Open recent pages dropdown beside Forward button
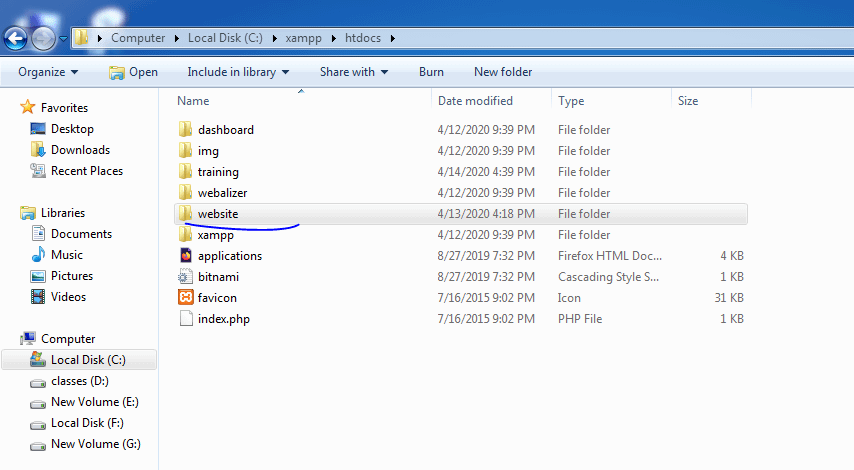This screenshot has width=854, height=470. coord(63,39)
